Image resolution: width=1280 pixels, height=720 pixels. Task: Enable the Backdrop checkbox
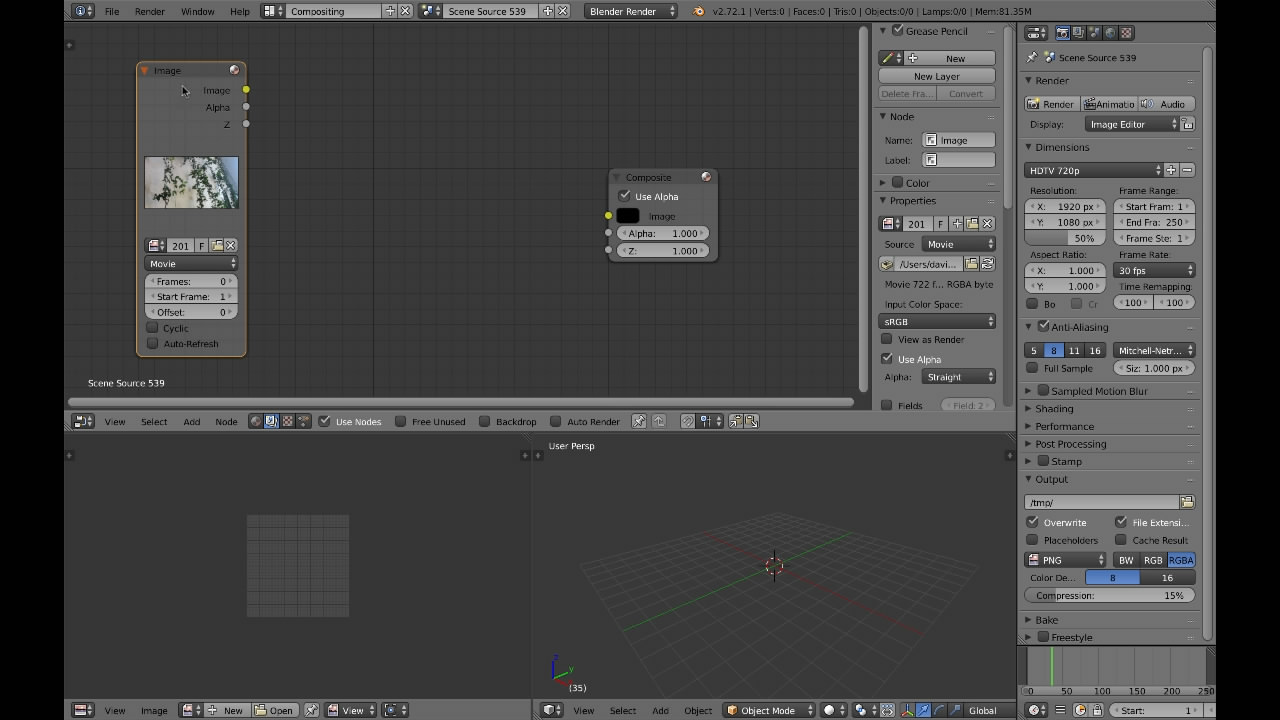[x=484, y=421]
